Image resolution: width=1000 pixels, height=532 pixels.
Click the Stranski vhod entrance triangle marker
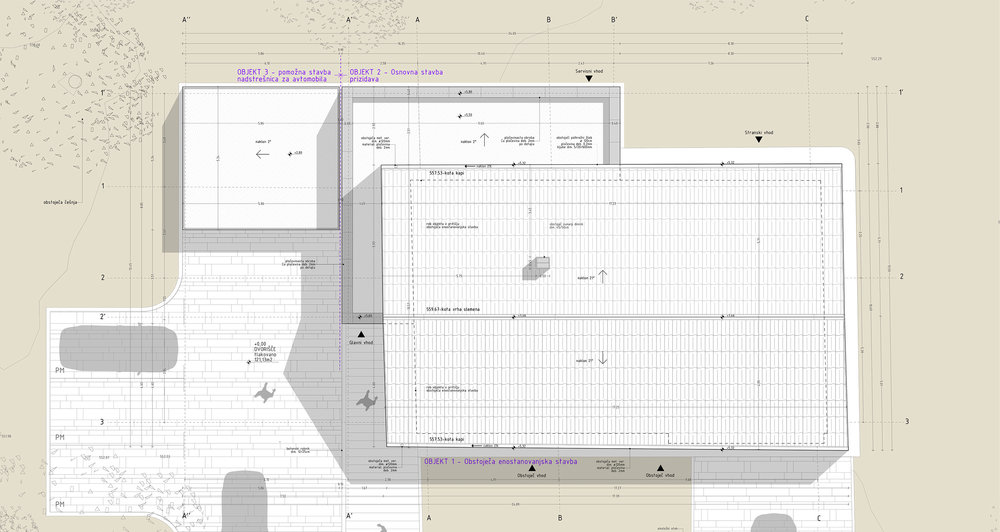click(760, 141)
